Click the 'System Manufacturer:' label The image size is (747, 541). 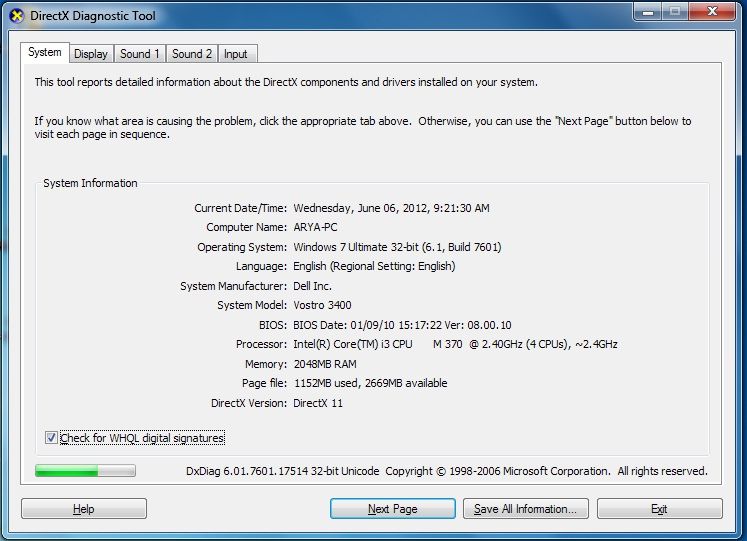pos(234,286)
